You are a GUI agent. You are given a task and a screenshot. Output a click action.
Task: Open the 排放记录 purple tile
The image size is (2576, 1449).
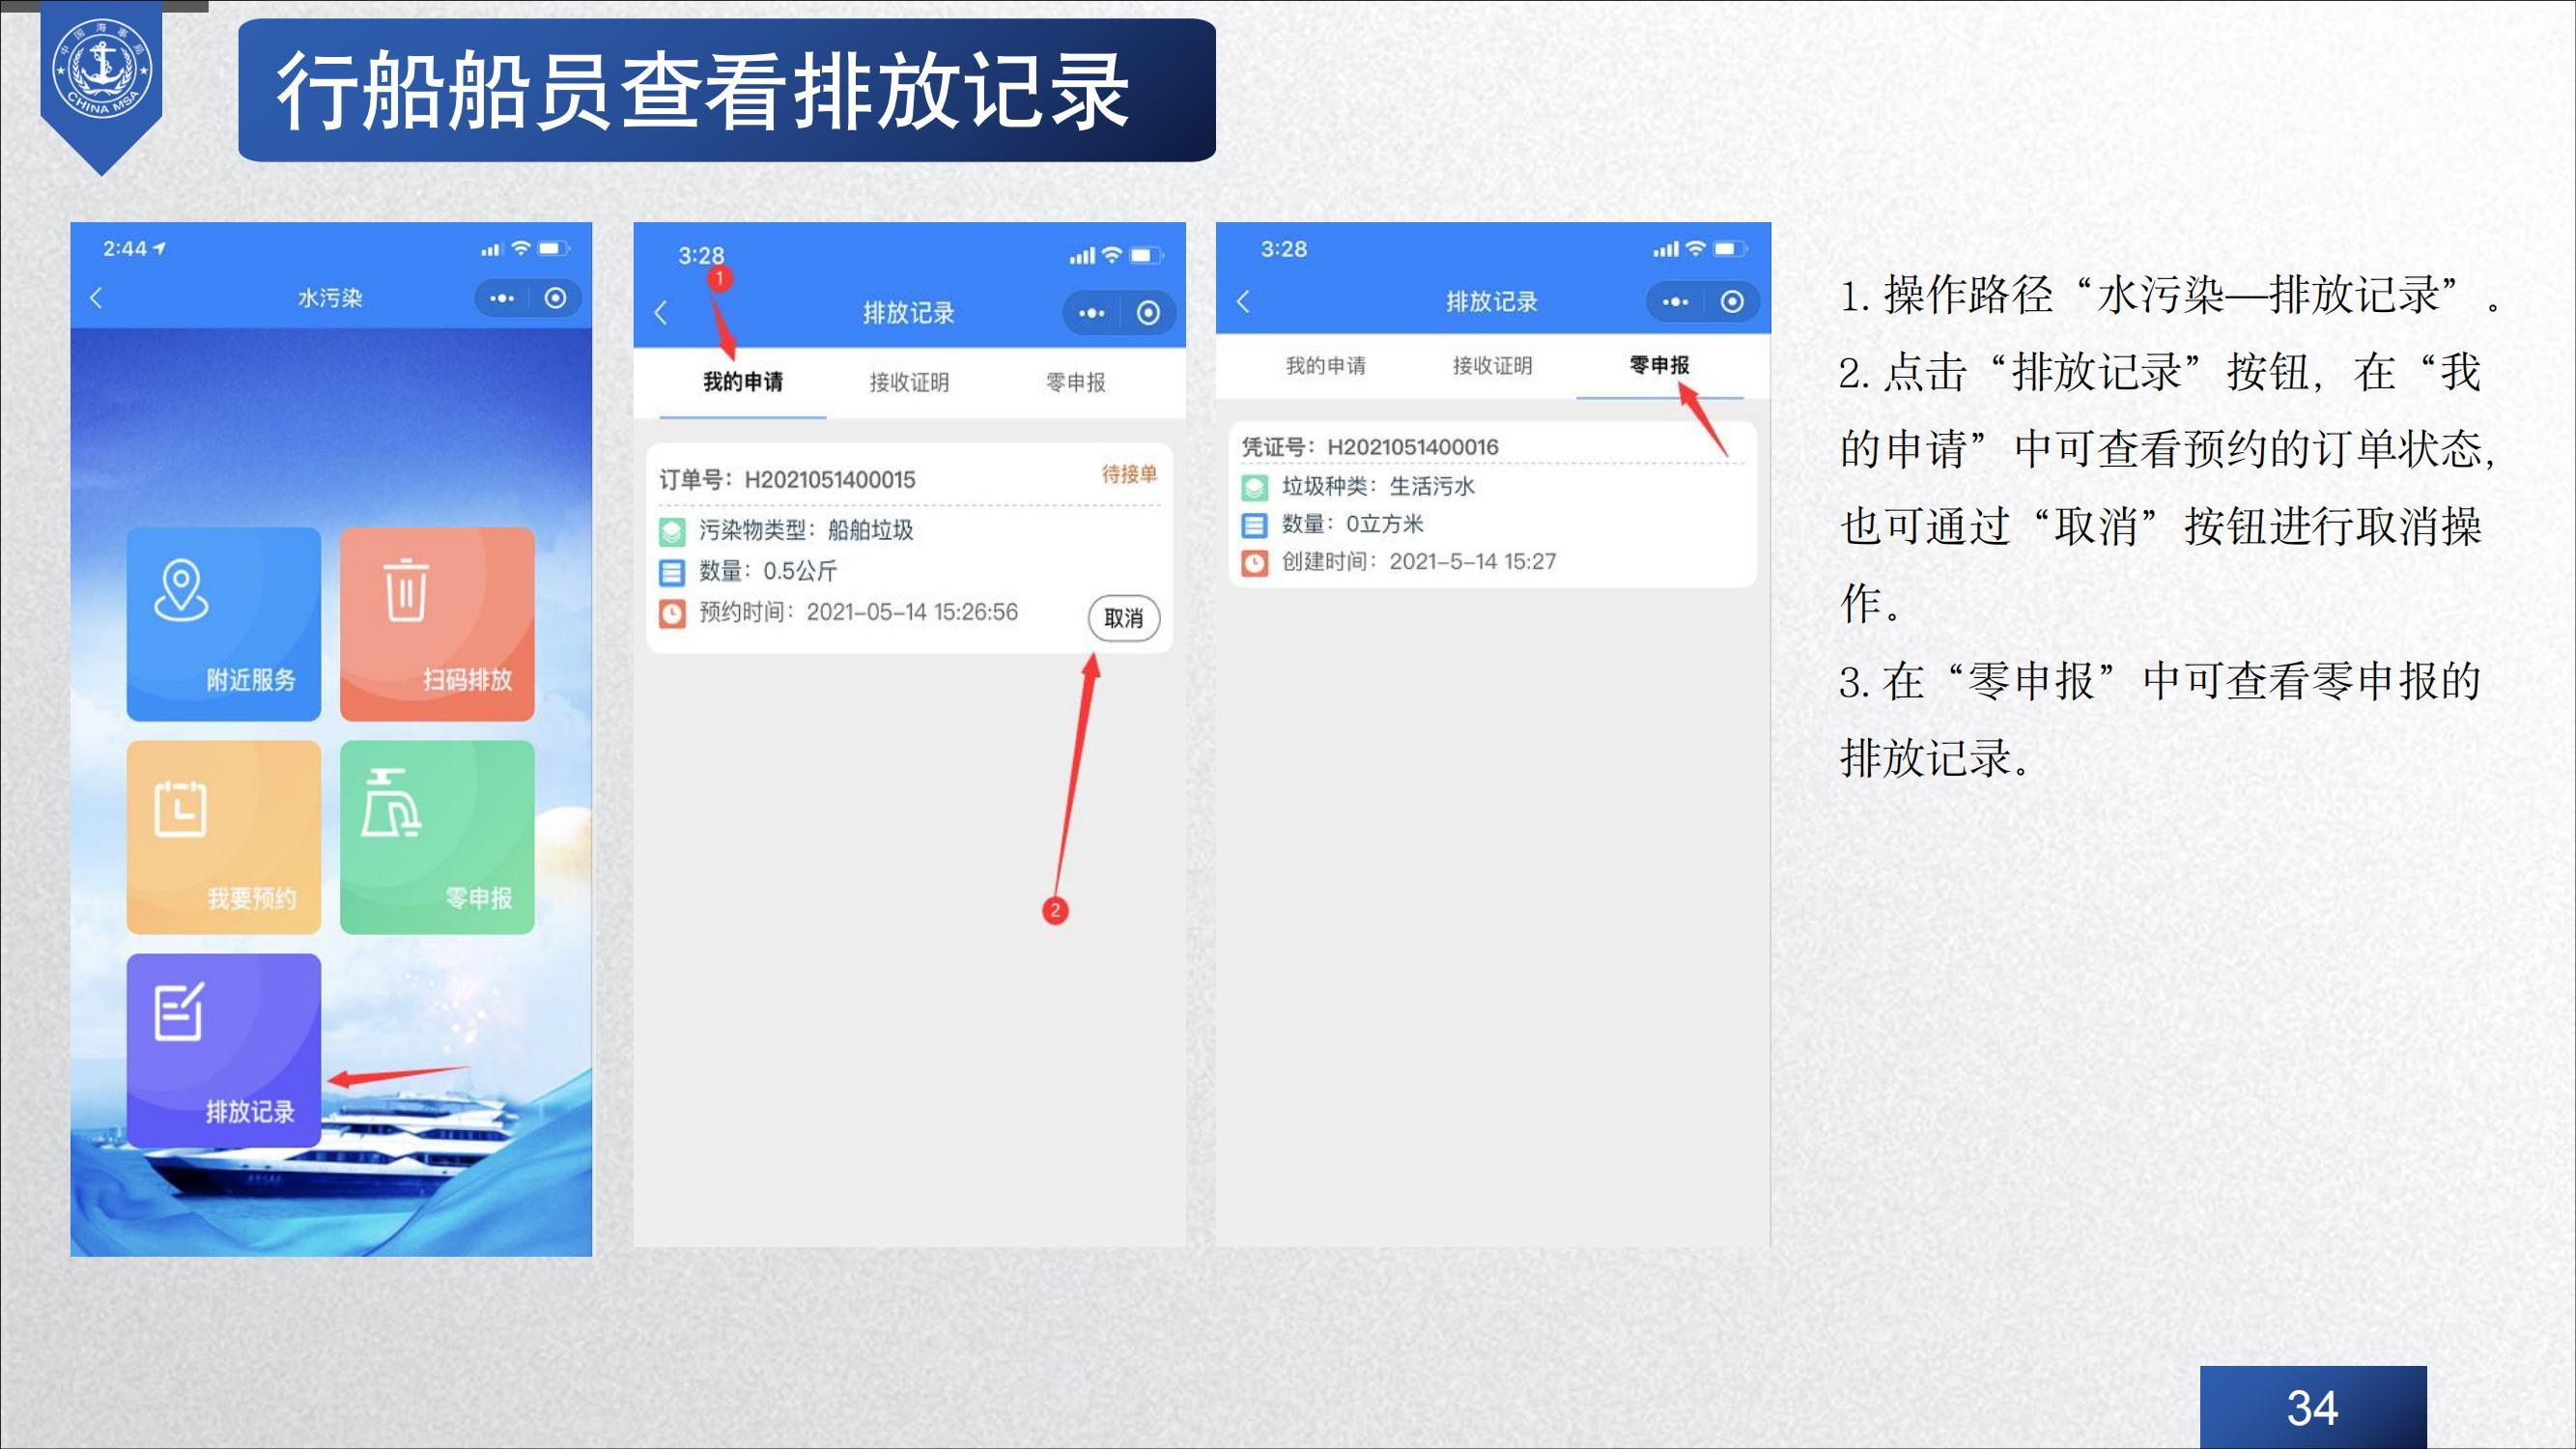click(x=223, y=1050)
